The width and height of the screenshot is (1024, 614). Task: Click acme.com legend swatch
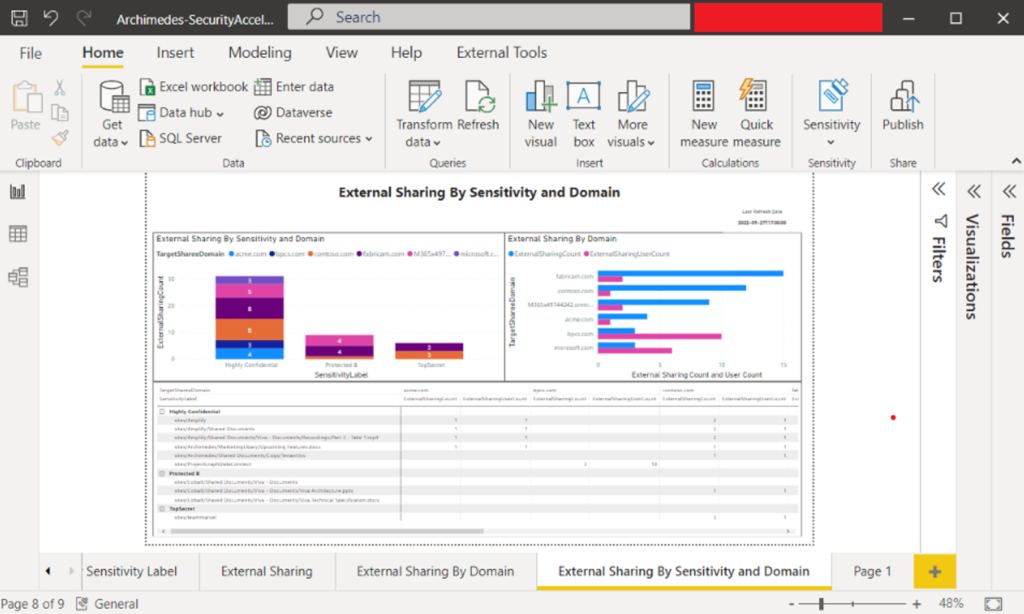click(x=231, y=254)
